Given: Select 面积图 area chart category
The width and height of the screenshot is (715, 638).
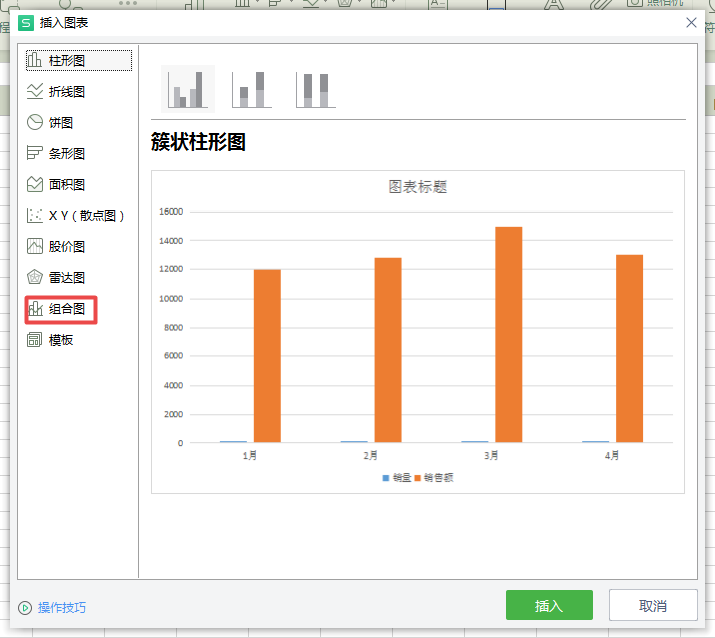Looking at the screenshot, I should (x=67, y=185).
